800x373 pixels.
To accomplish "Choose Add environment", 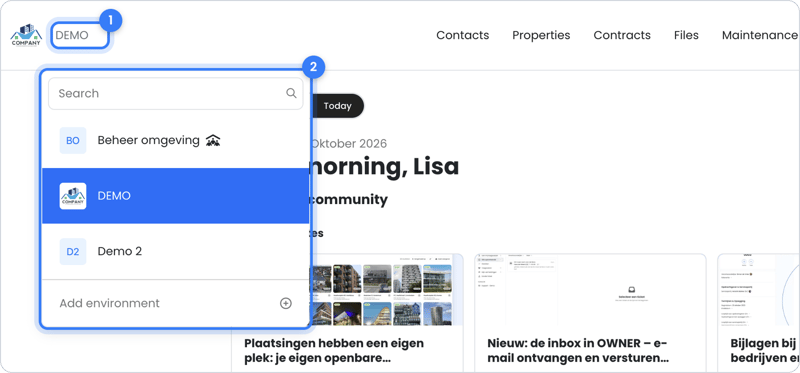I will click(176, 303).
